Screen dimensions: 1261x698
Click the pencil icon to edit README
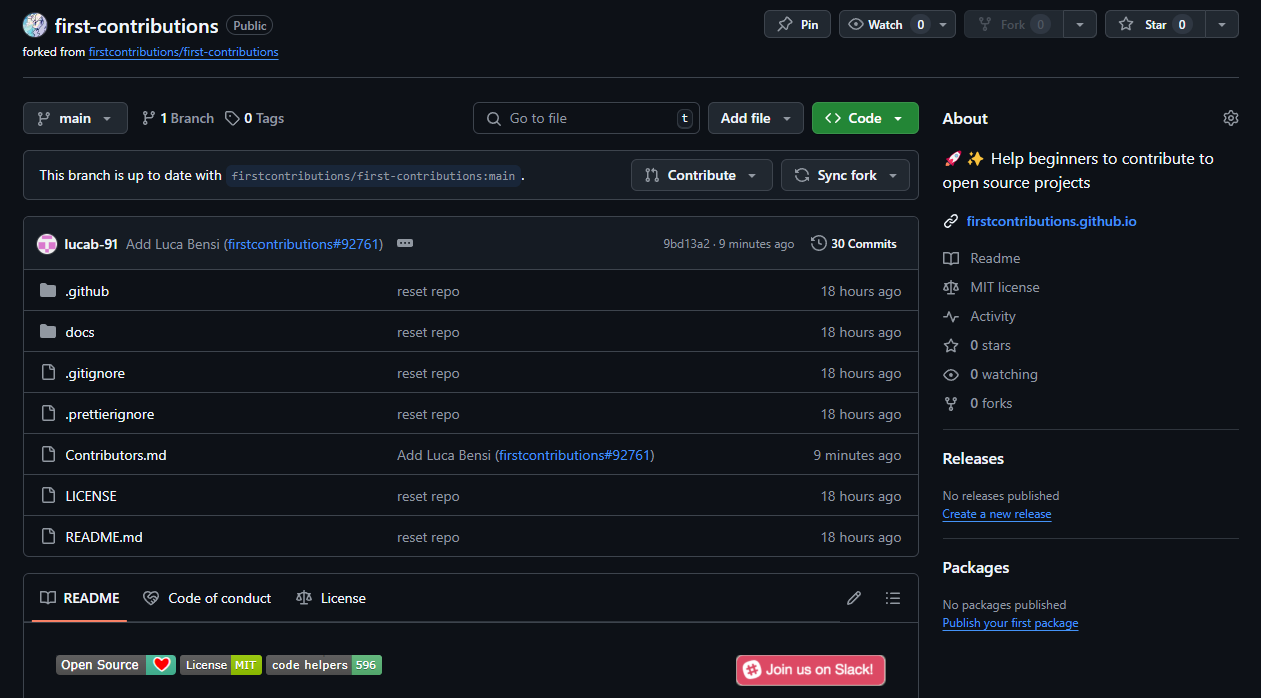click(853, 598)
